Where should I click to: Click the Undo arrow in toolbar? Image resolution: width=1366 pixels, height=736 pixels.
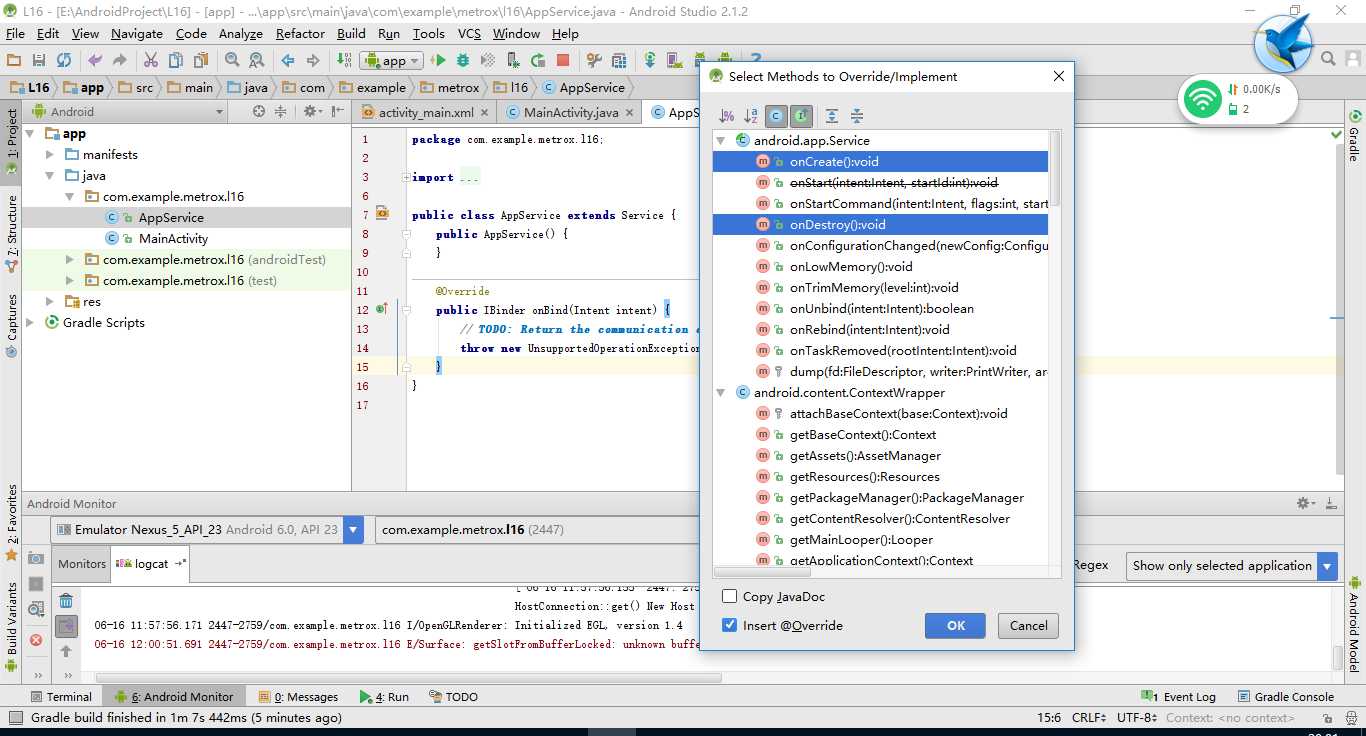point(95,60)
